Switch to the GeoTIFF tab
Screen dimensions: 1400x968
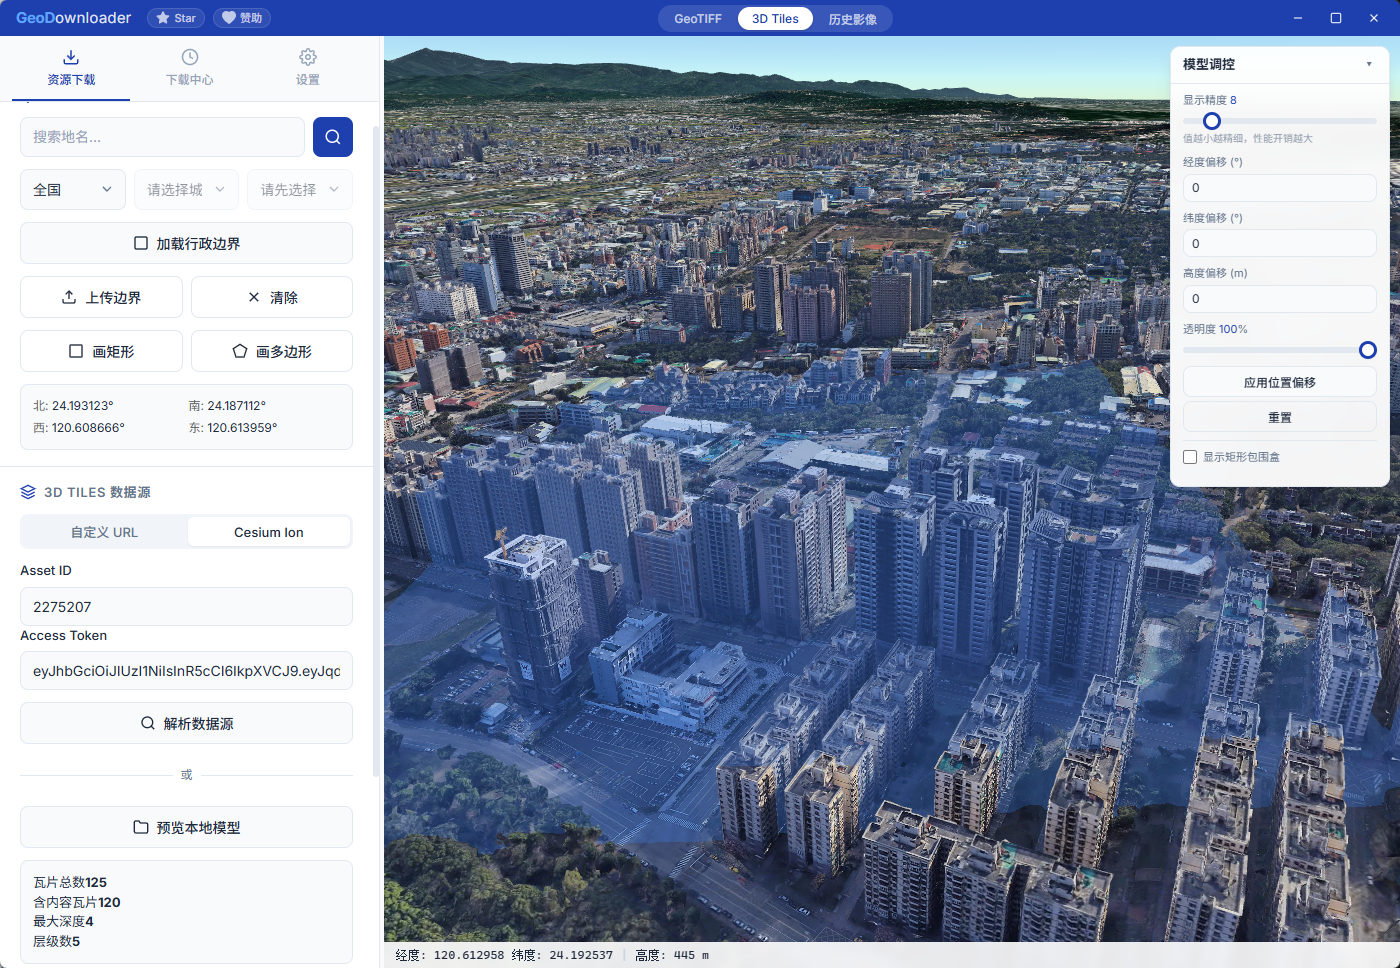pos(697,18)
